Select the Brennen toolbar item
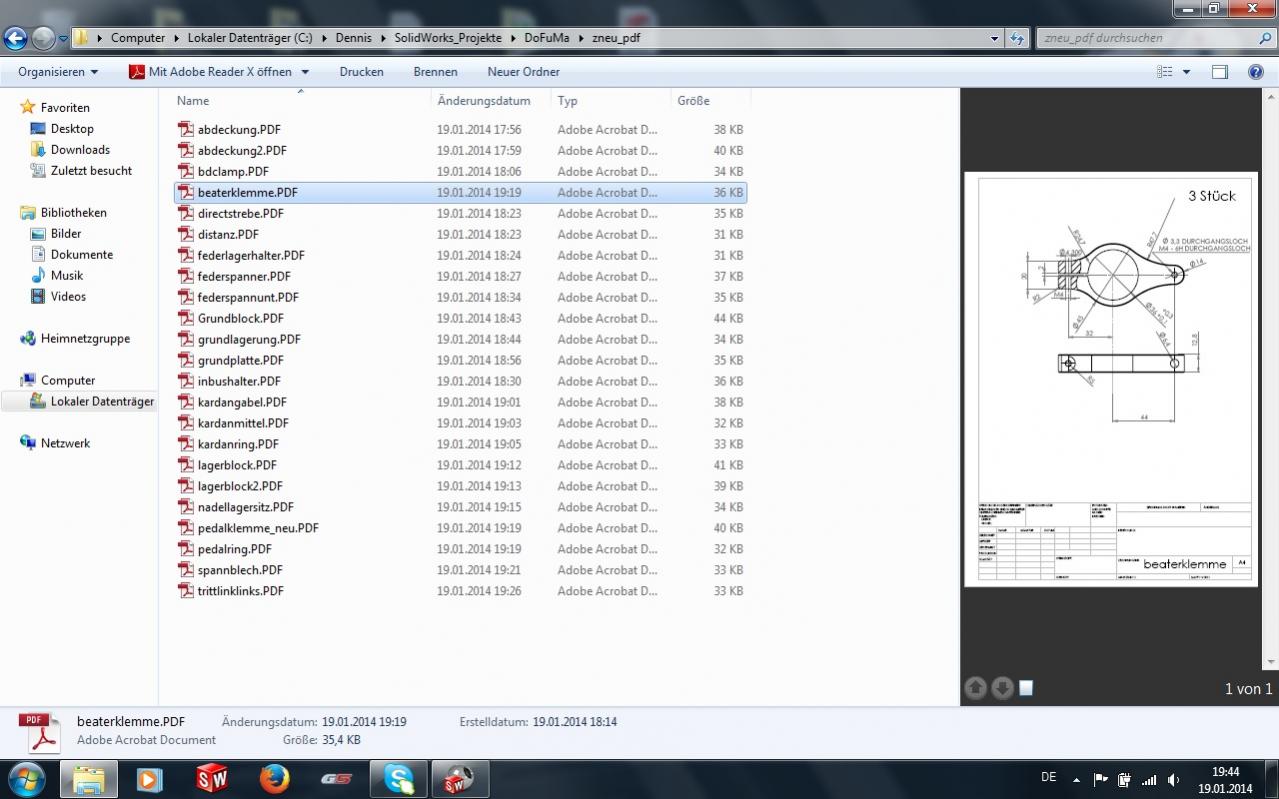This screenshot has width=1279, height=799. pyautogui.click(x=435, y=72)
